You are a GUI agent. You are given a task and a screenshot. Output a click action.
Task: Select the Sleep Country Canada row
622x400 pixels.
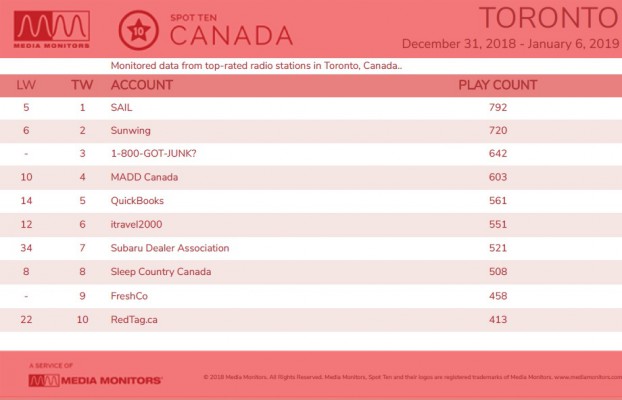tap(311, 272)
